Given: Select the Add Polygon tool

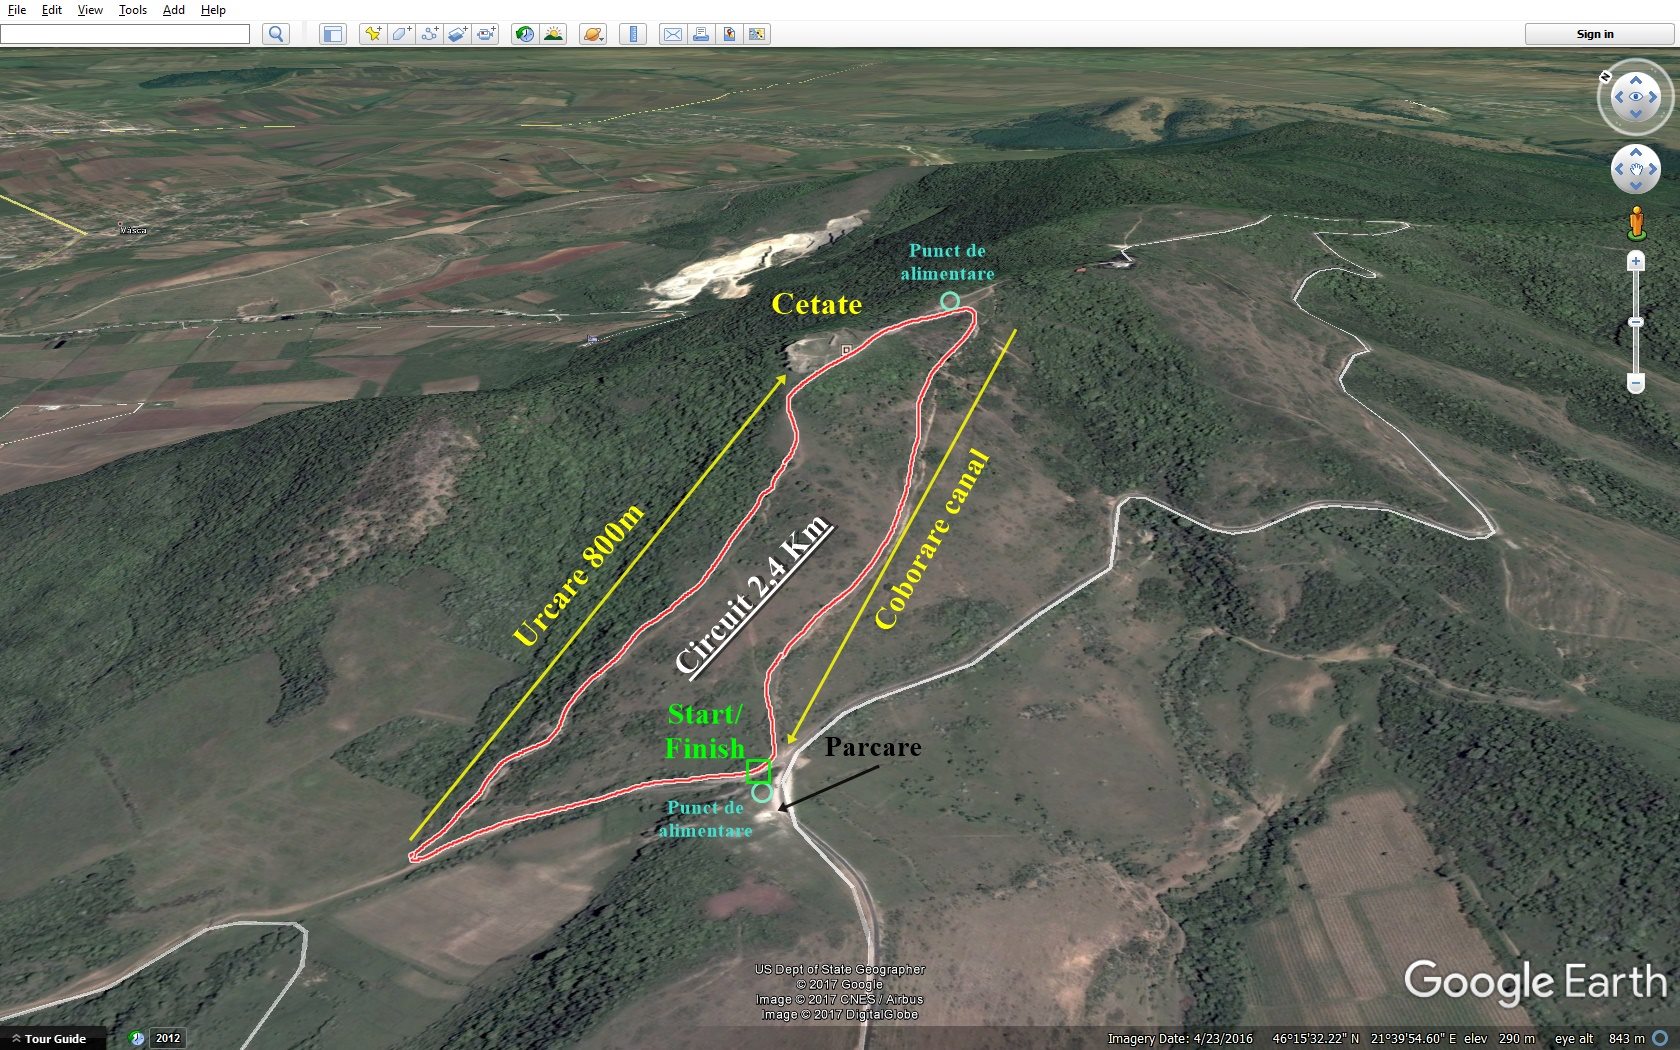Looking at the screenshot, I should pos(401,34).
